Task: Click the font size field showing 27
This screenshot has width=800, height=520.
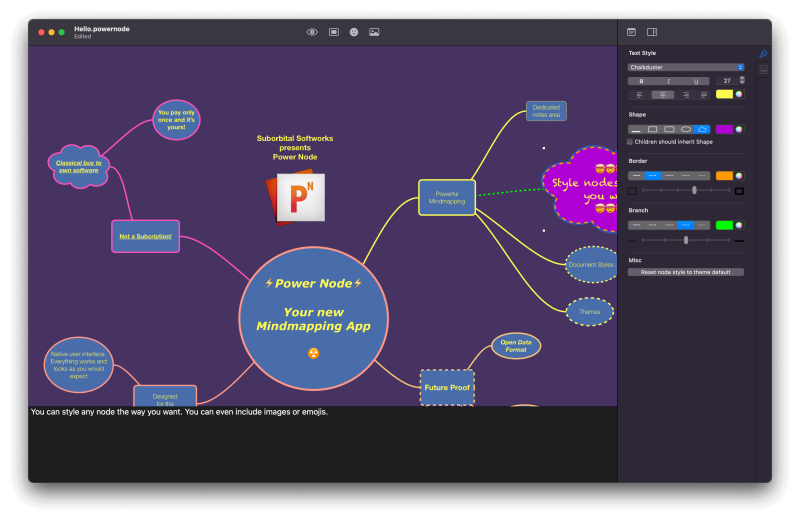Action: (727, 81)
